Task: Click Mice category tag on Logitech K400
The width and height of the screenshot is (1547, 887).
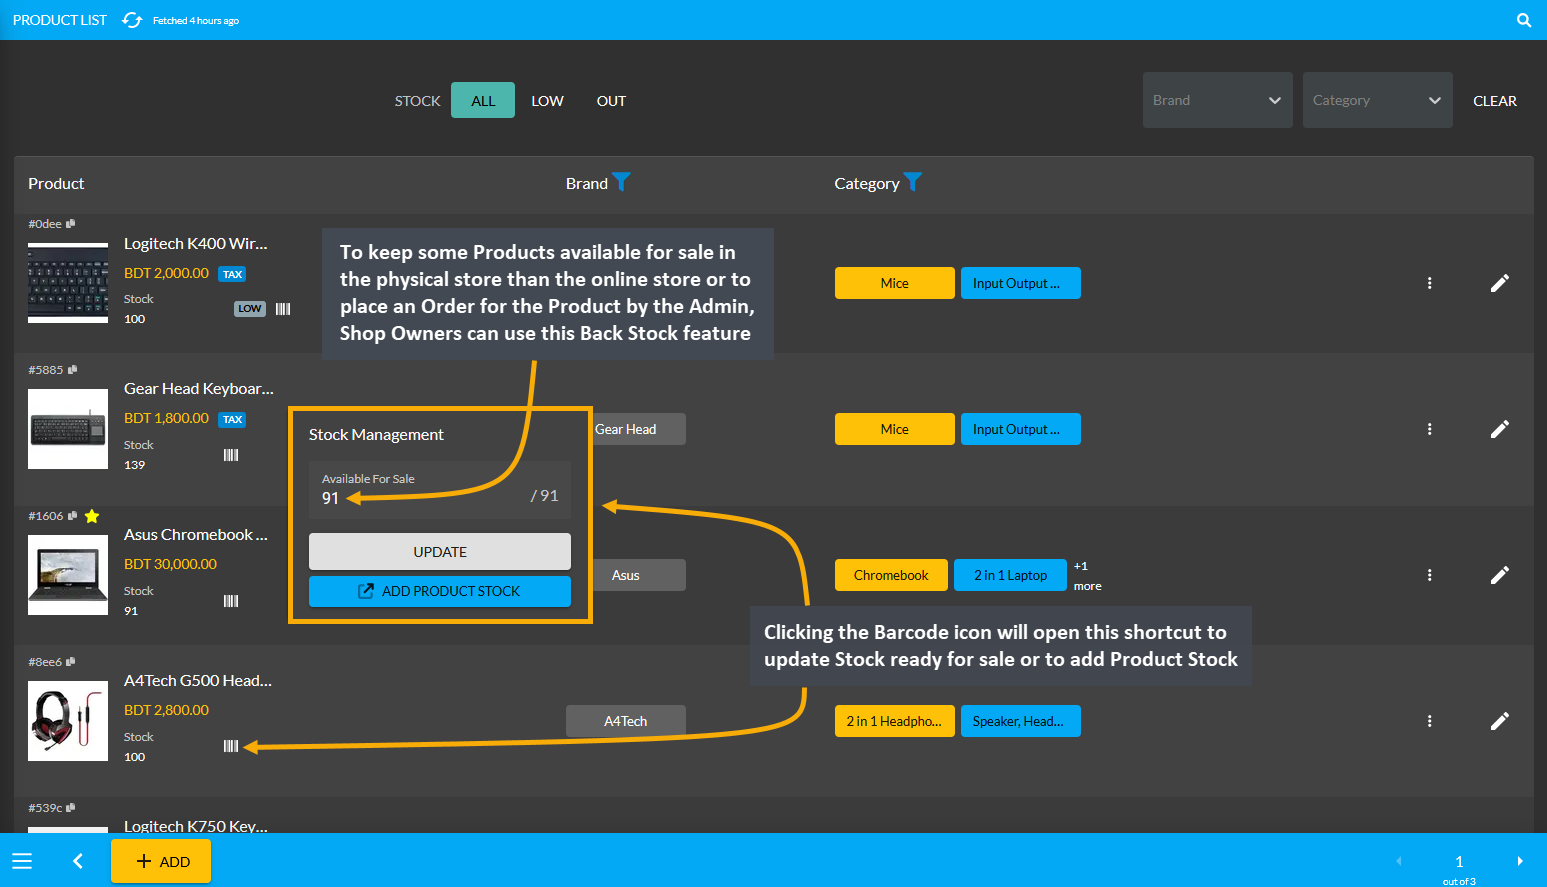Action: 895,283
